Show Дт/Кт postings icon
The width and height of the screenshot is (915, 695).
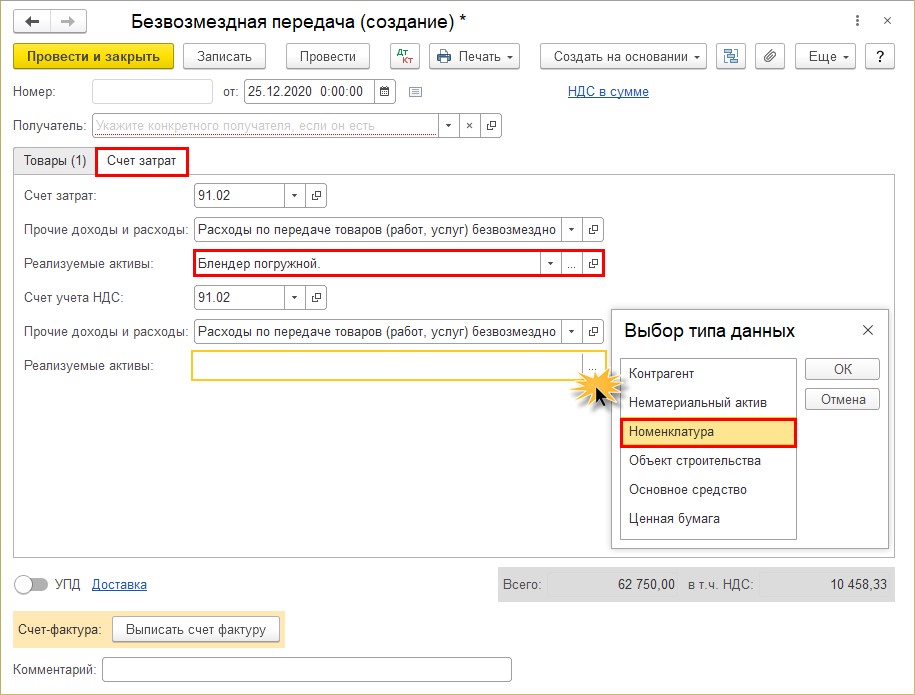pos(404,57)
